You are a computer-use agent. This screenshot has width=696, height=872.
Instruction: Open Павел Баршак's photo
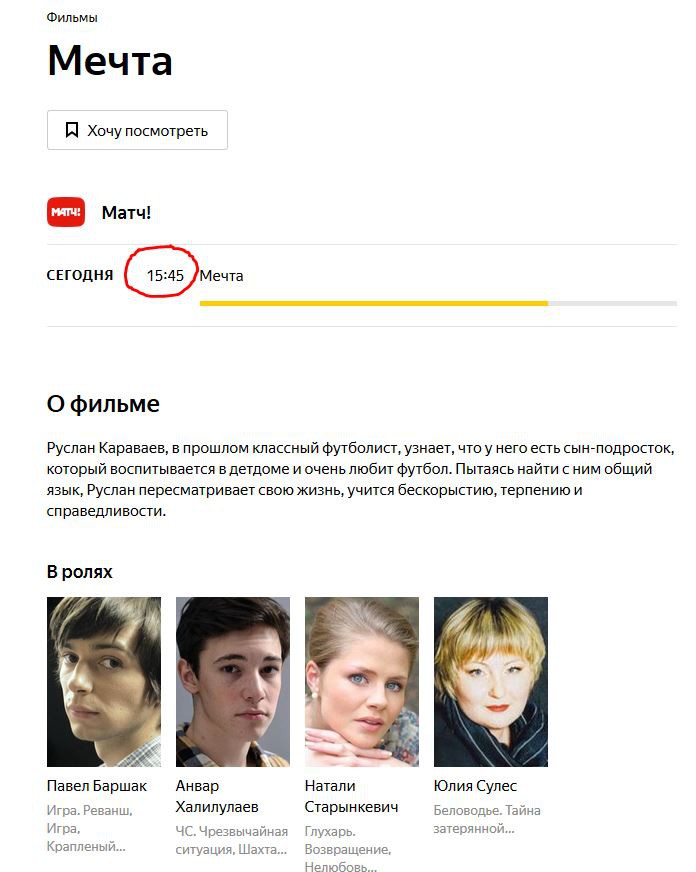pyautogui.click(x=104, y=682)
